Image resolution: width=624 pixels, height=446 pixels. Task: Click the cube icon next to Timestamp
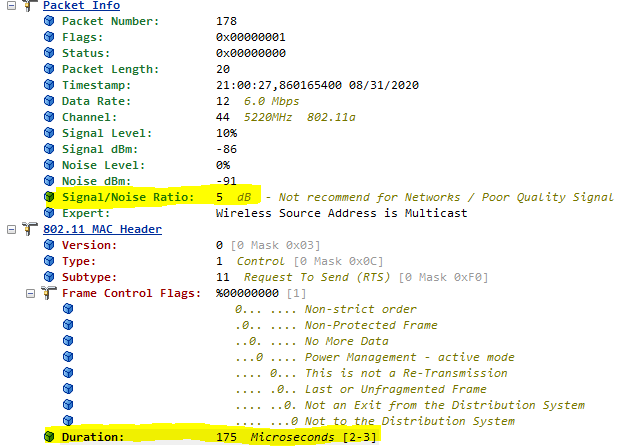(49, 85)
